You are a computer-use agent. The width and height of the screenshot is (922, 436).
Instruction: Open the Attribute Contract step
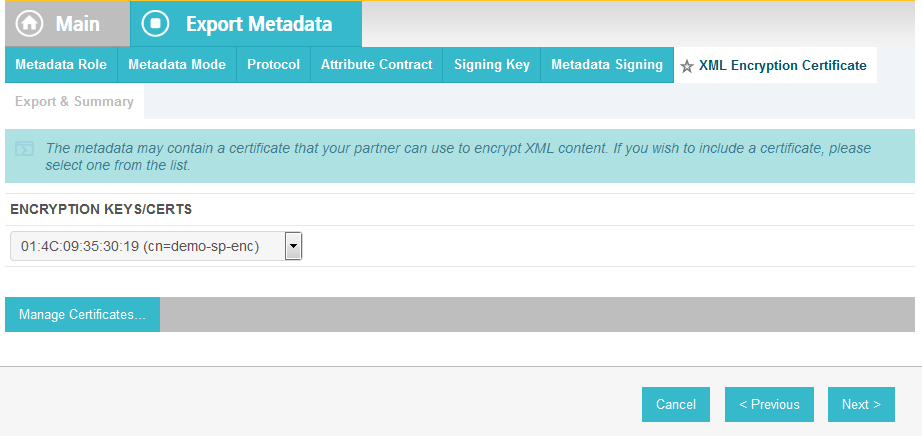click(376, 65)
